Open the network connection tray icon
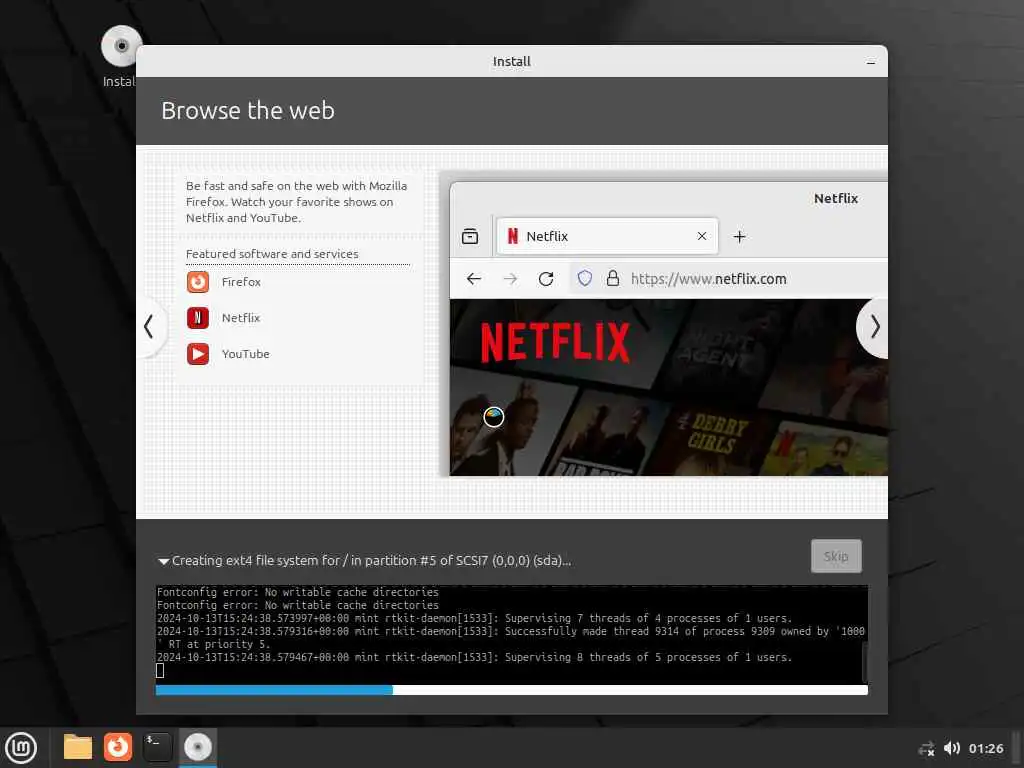Screen dimensions: 1024x768 coord(926,748)
